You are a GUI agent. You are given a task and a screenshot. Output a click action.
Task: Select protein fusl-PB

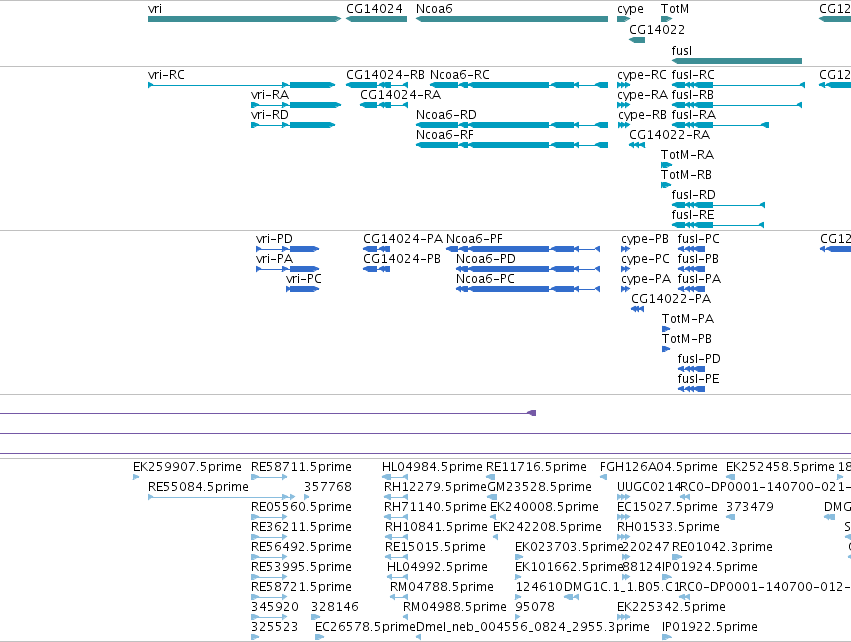[691, 269]
